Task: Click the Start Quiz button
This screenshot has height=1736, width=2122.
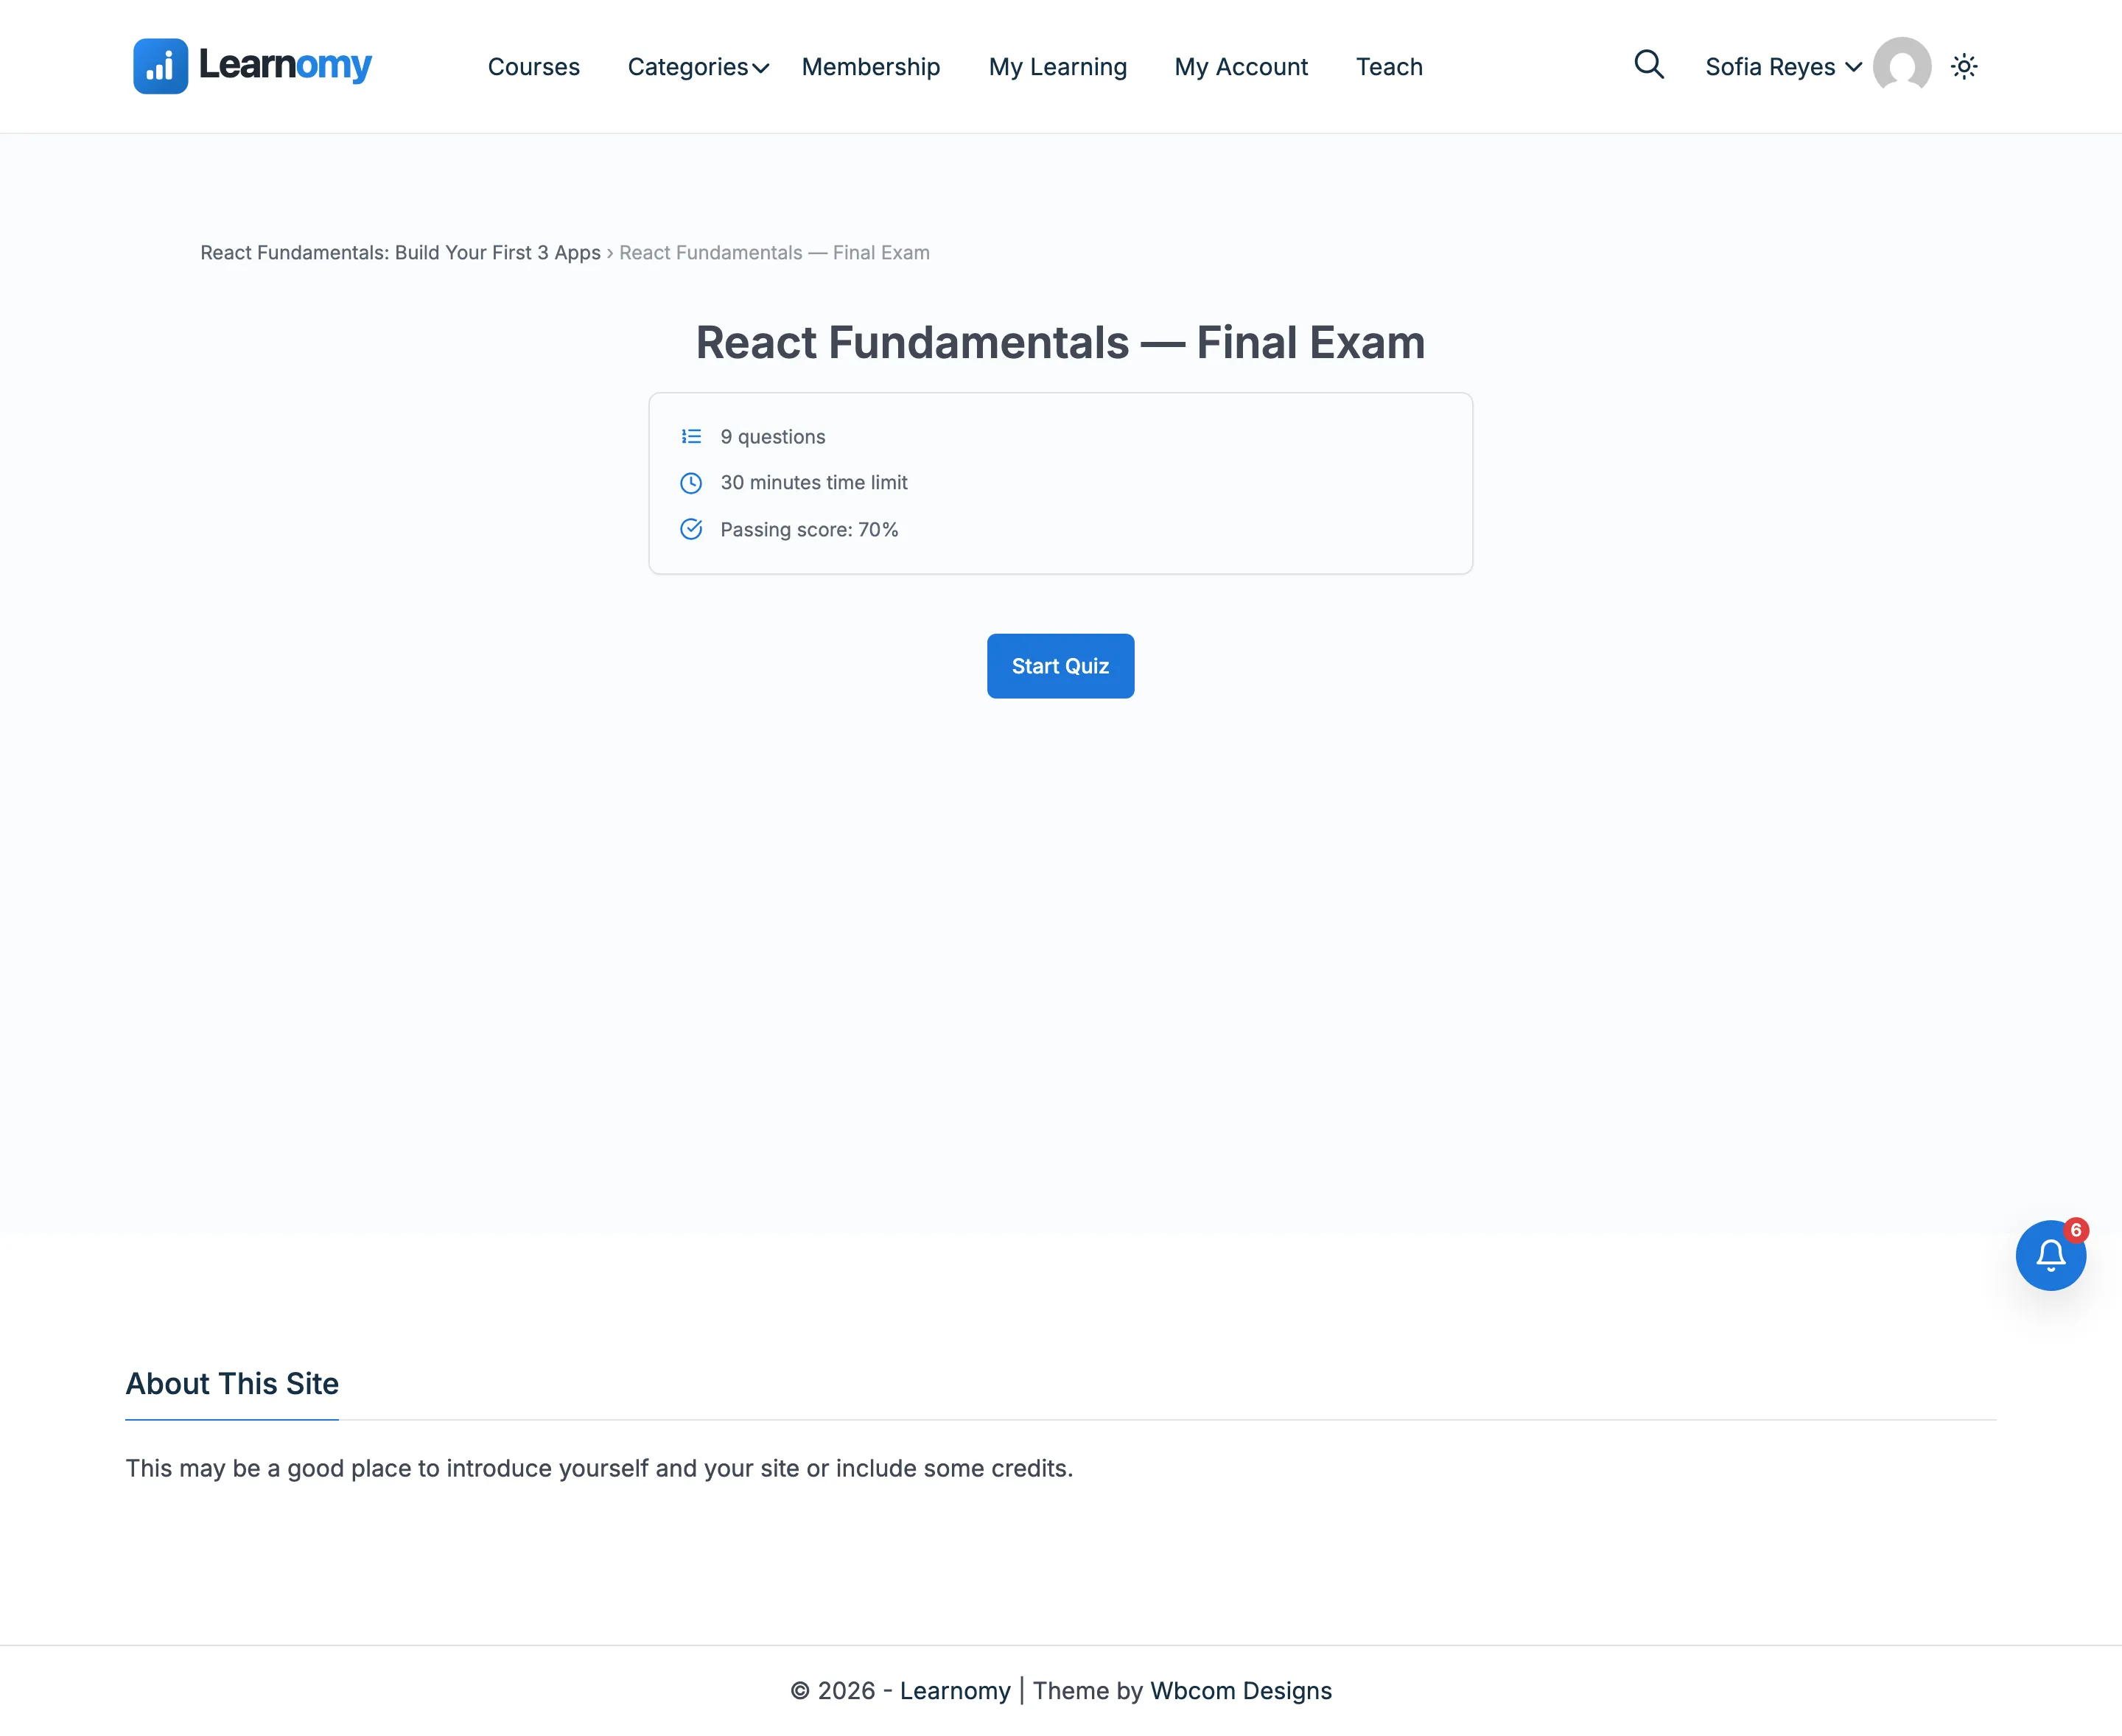Action: tap(1060, 666)
